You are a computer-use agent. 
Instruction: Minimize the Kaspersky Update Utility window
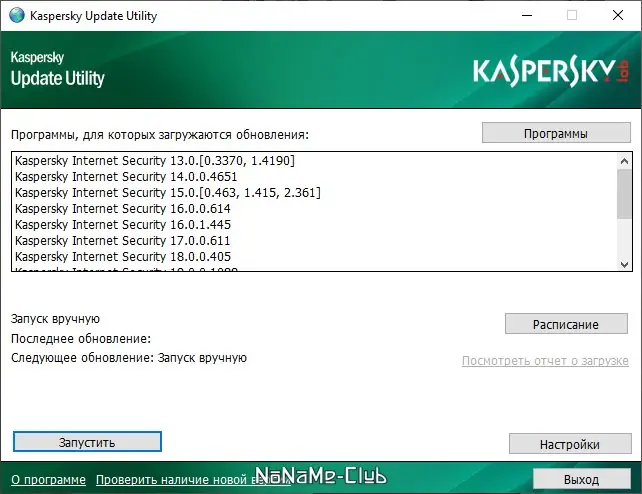[x=527, y=16]
